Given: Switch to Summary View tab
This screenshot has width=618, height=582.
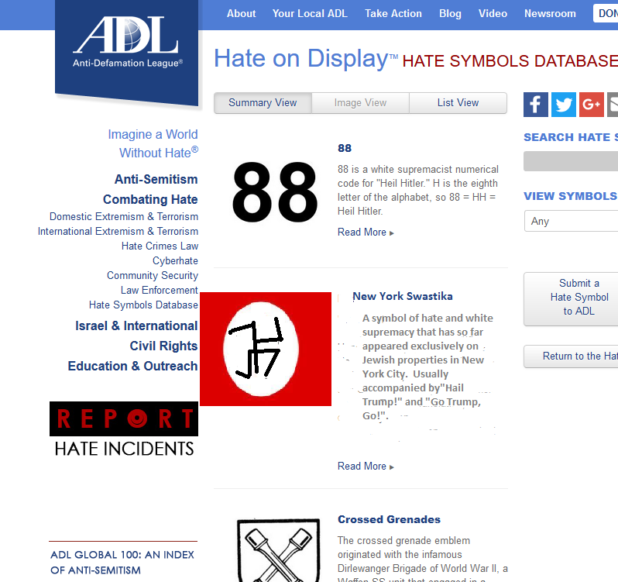Looking at the screenshot, I should tap(262, 103).
